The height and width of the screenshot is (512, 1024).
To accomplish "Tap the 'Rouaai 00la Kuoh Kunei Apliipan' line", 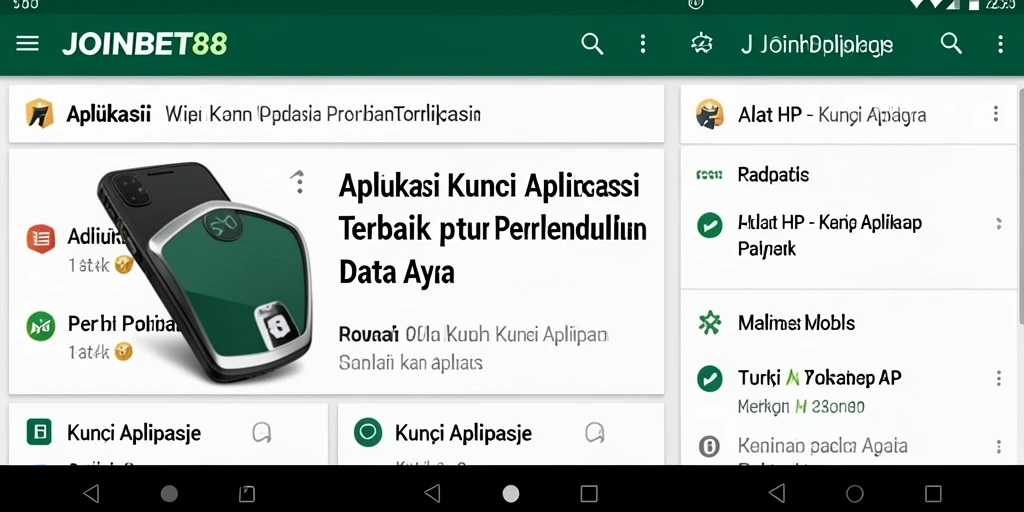I will (473, 335).
